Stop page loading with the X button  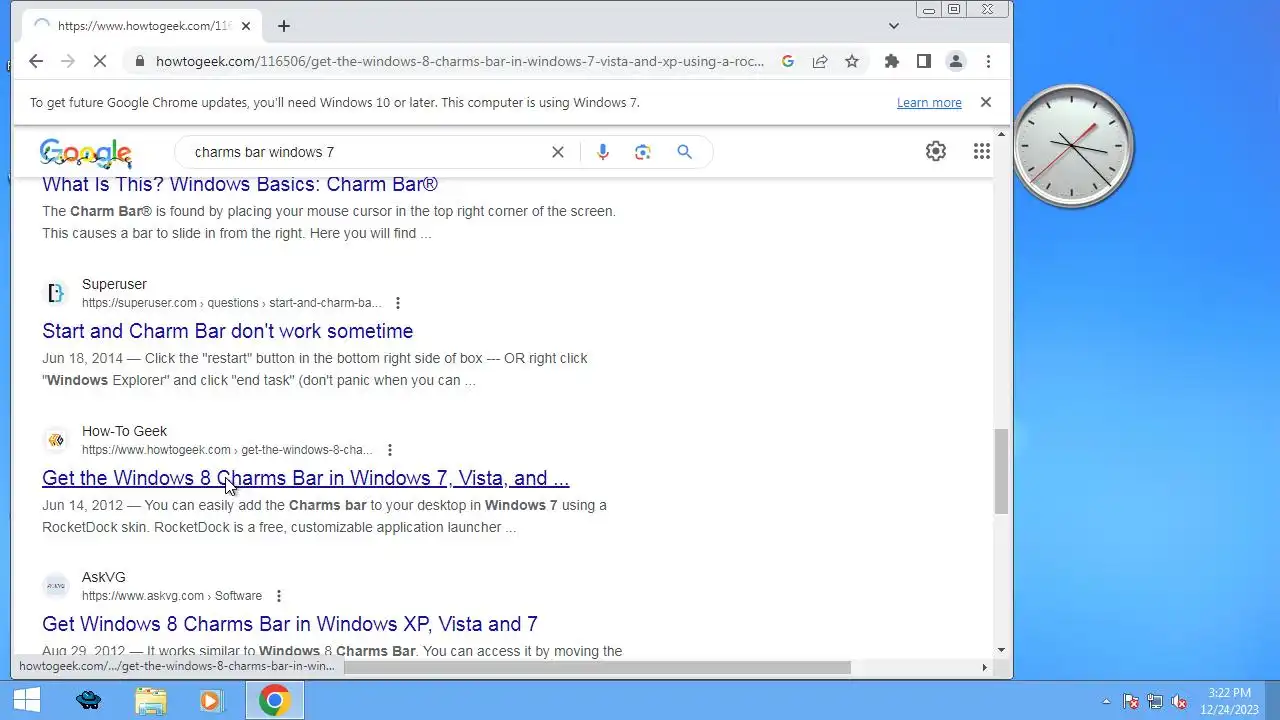99,61
